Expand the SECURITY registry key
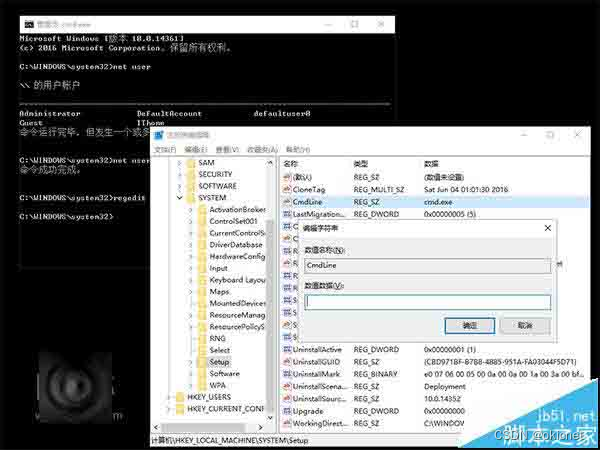This screenshot has width=600, height=450. [179, 174]
